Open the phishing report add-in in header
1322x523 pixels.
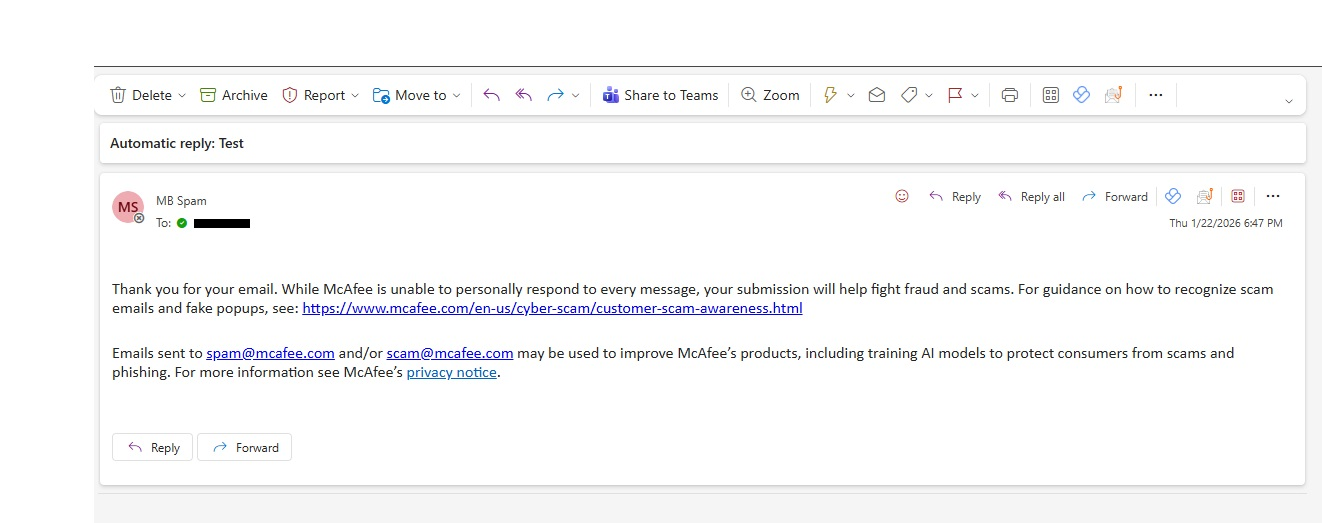1205,196
